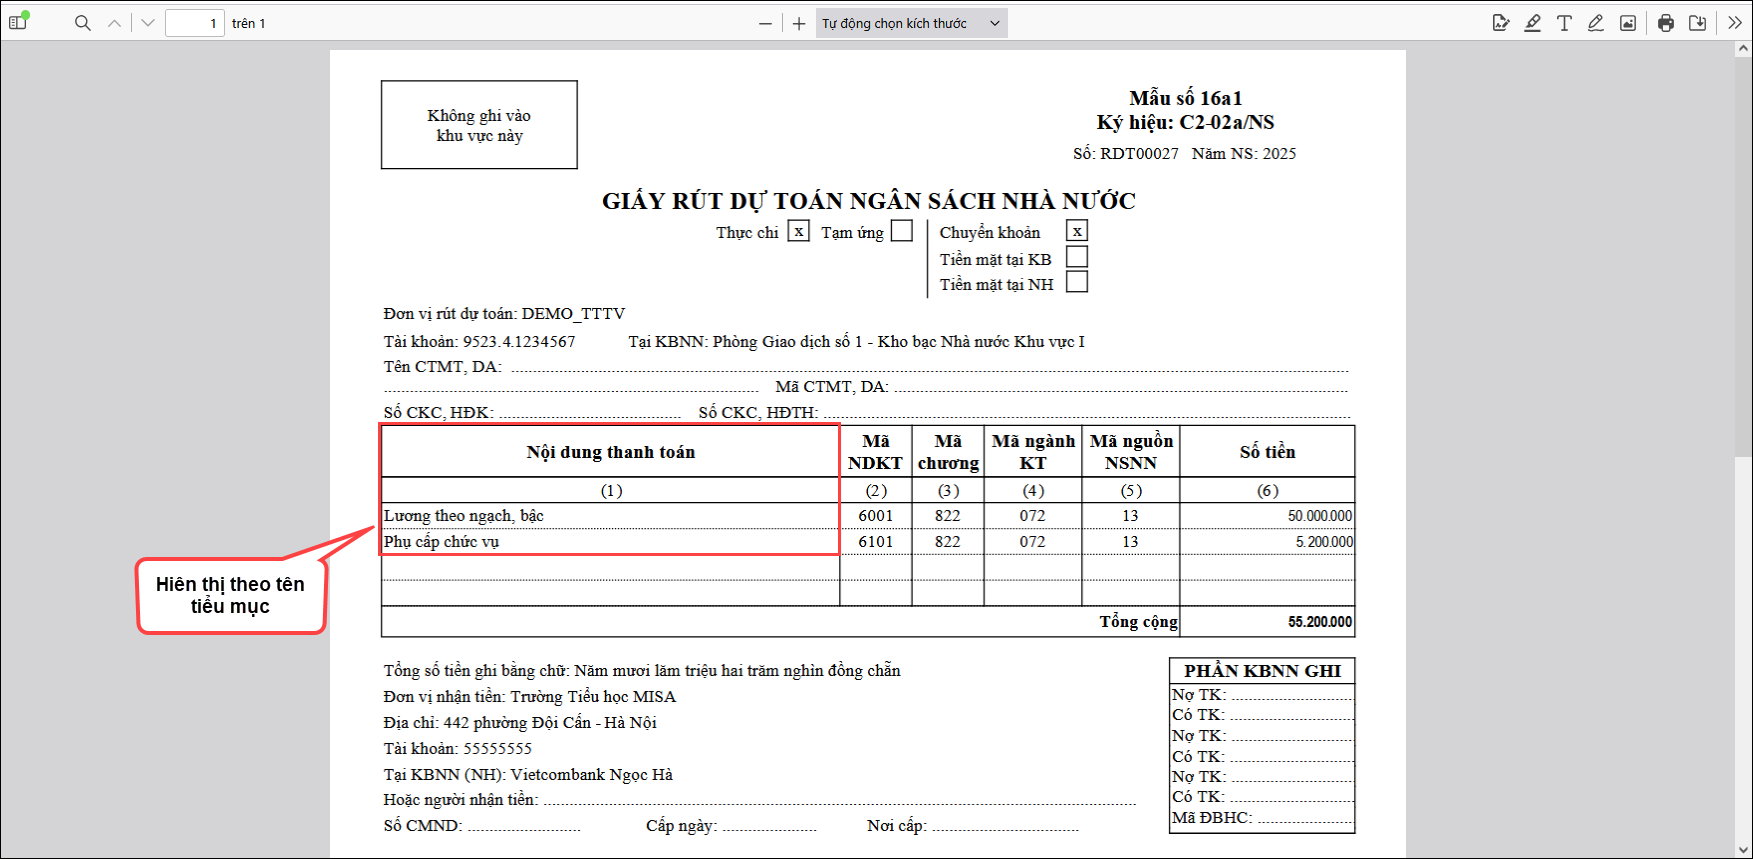The image size is (1753, 859).
Task: Toggle the Thực chi checkbox
Action: [798, 231]
